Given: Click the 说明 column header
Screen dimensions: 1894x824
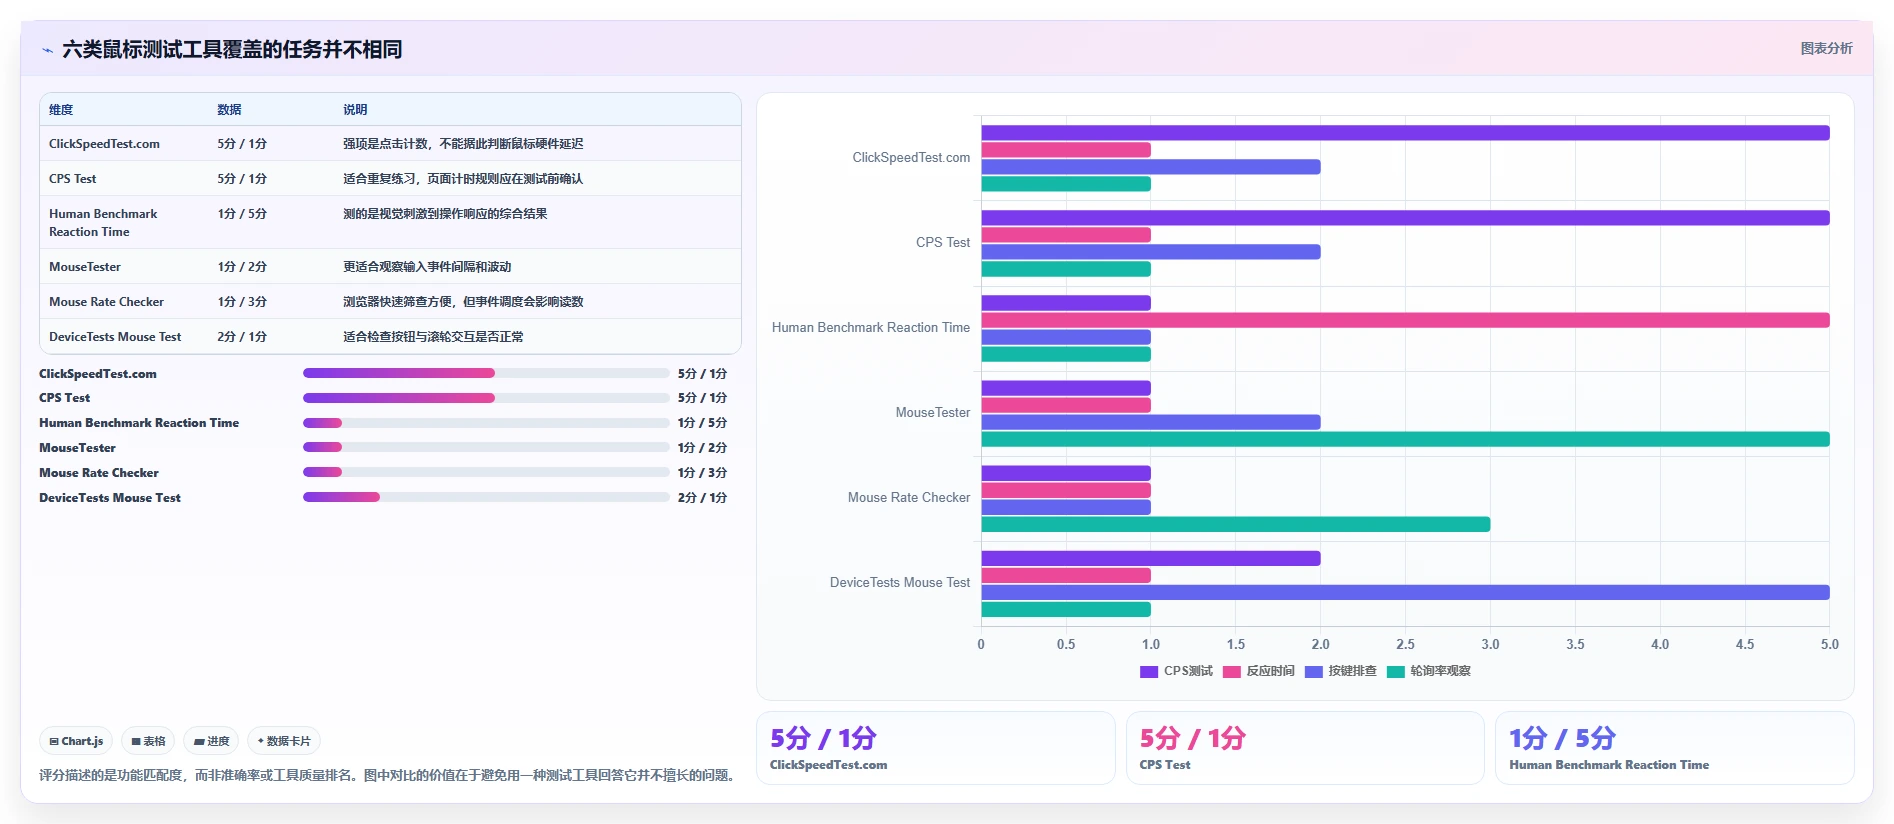Looking at the screenshot, I should coord(355,110).
